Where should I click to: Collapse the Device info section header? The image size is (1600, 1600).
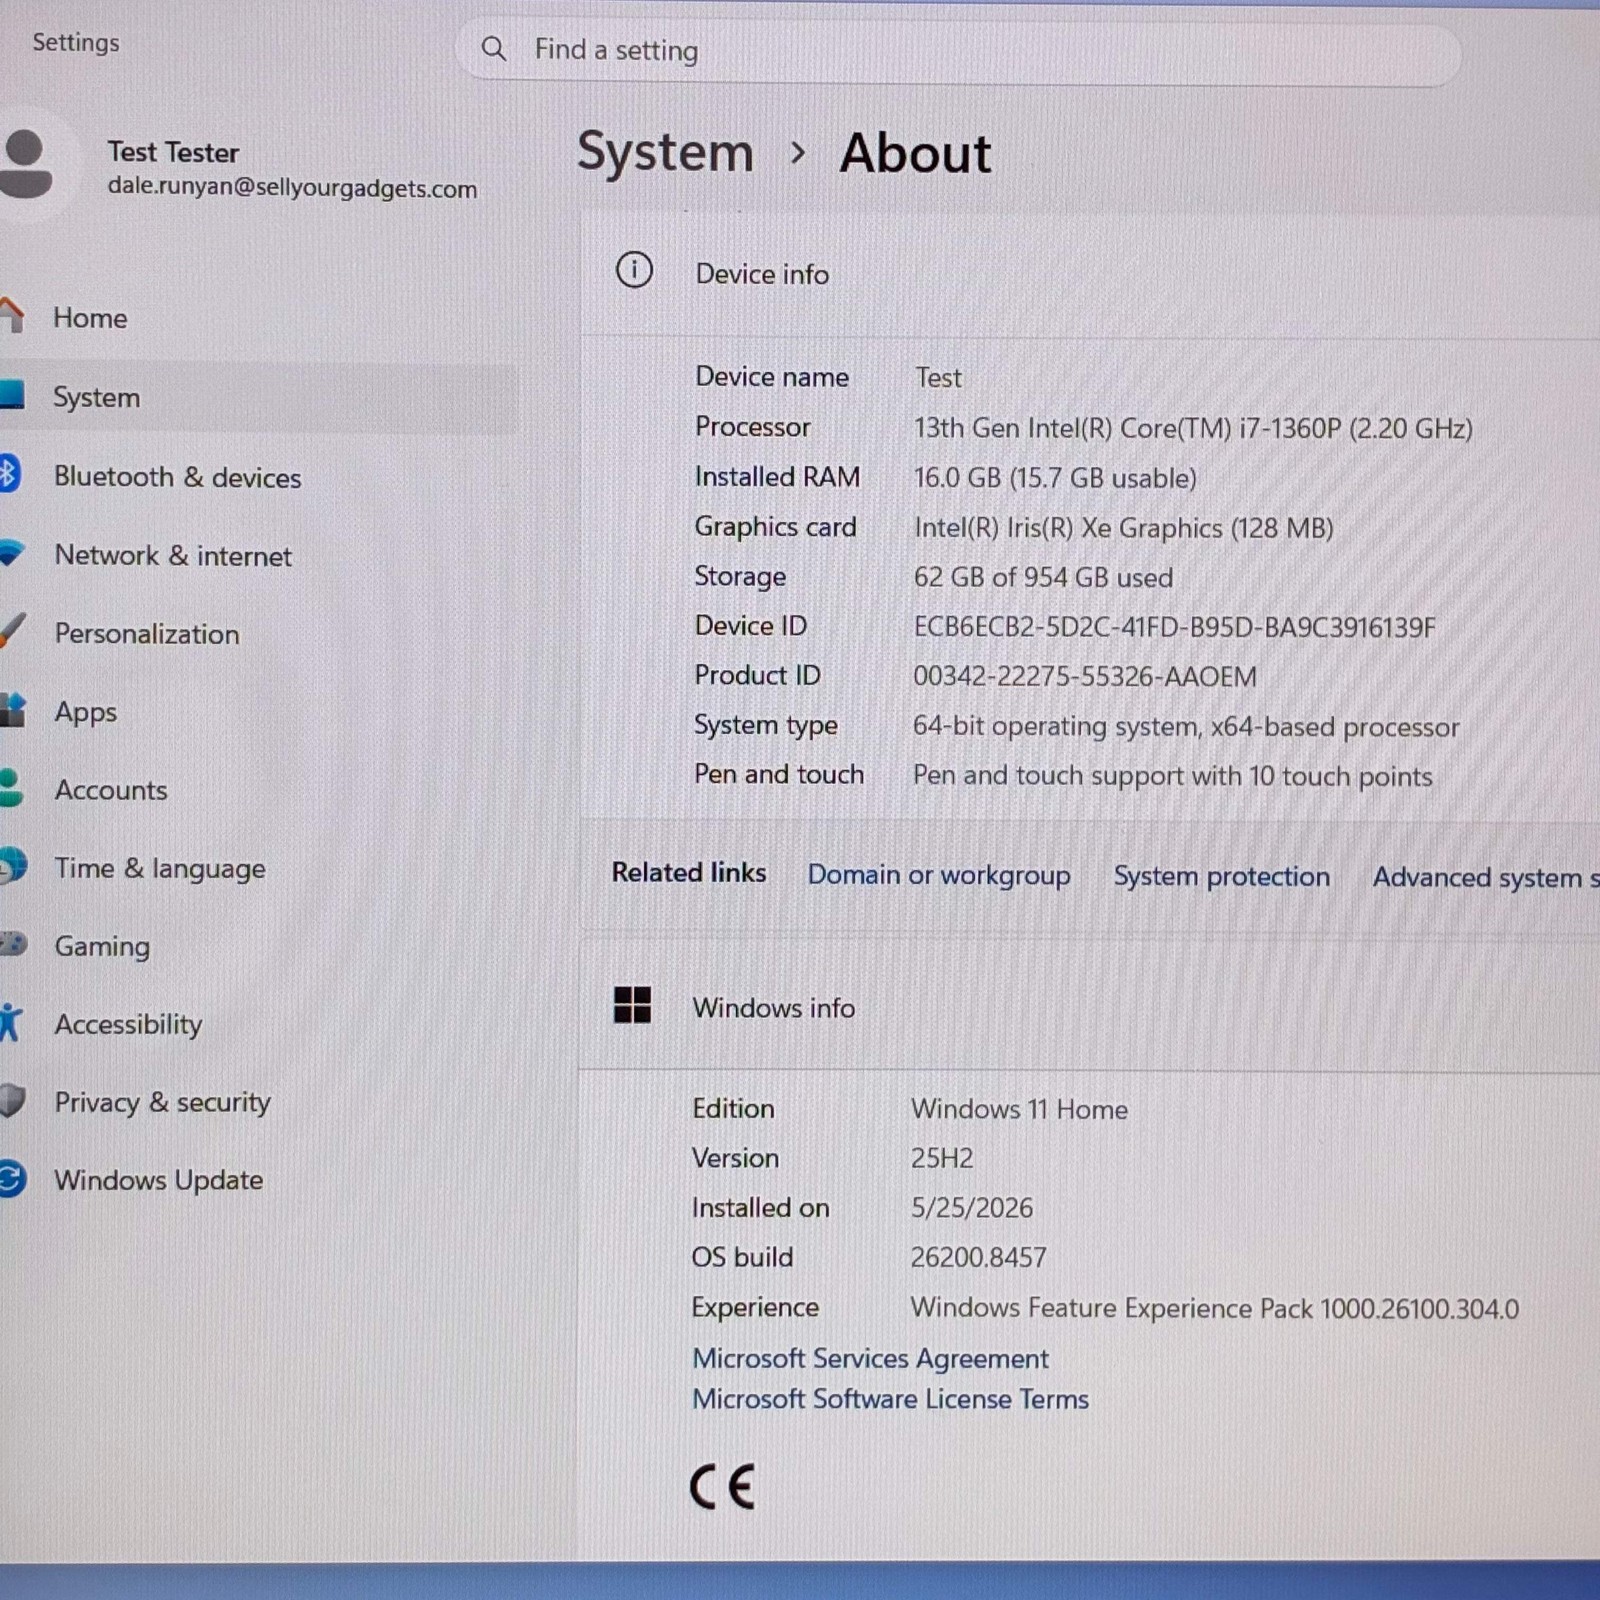1090,273
